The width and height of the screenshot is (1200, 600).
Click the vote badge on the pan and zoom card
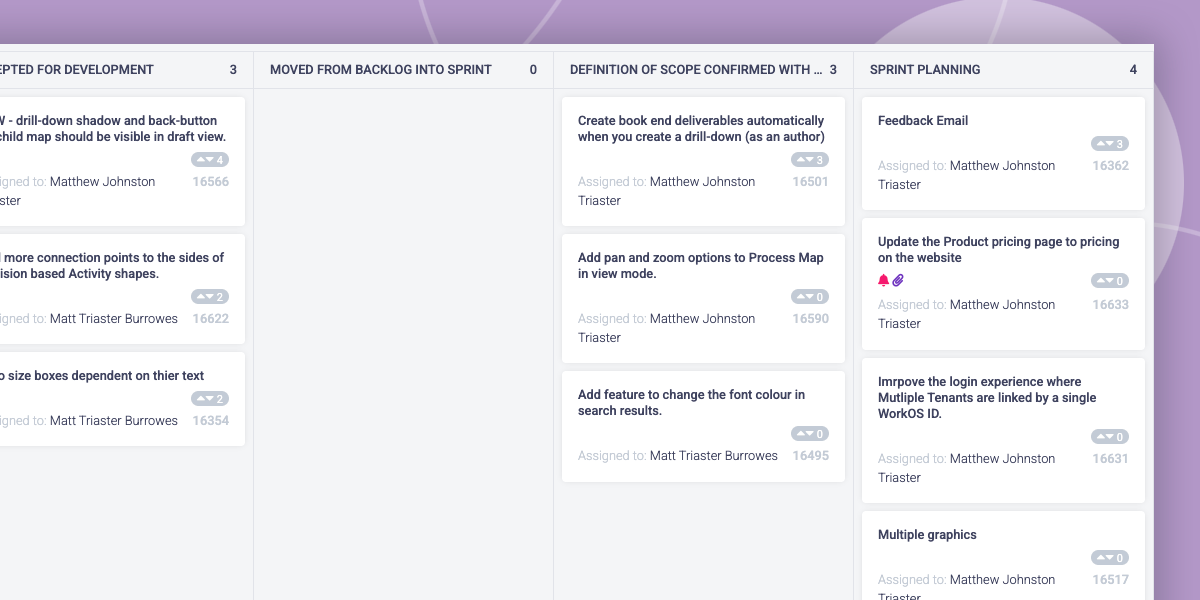coord(810,297)
